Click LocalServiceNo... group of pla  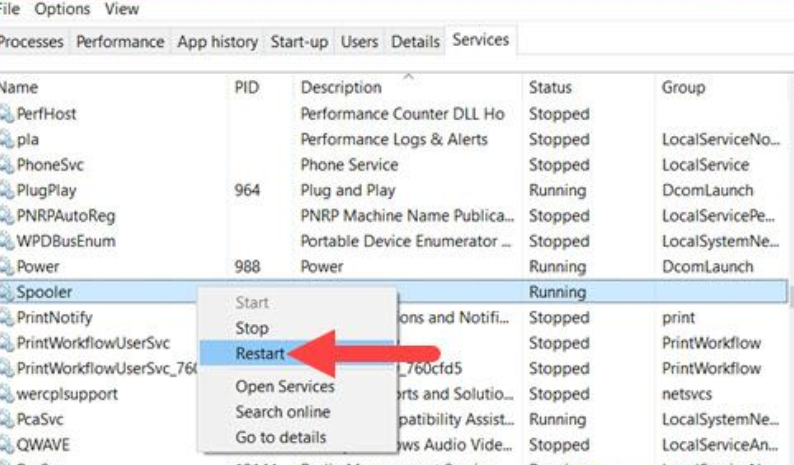click(721, 139)
